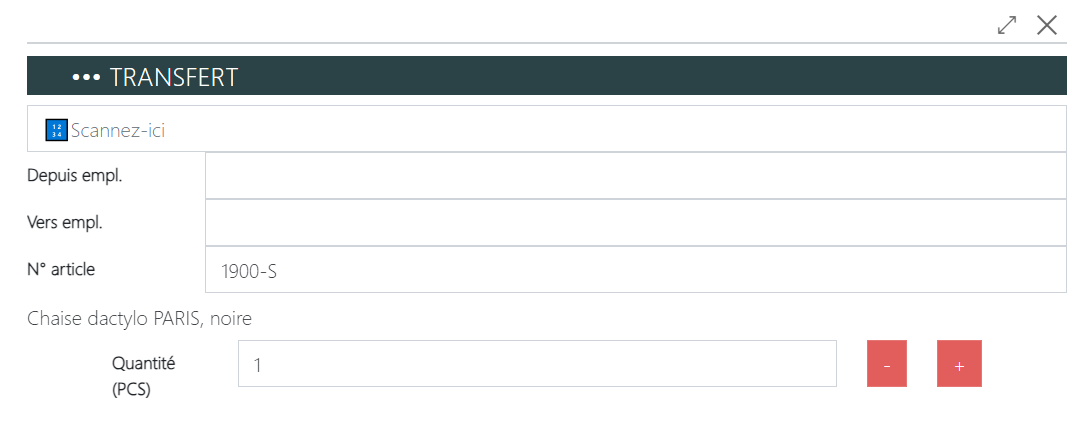This screenshot has height=435, width=1087.
Task: Increase quantity with the red plus button
Action: click(959, 364)
